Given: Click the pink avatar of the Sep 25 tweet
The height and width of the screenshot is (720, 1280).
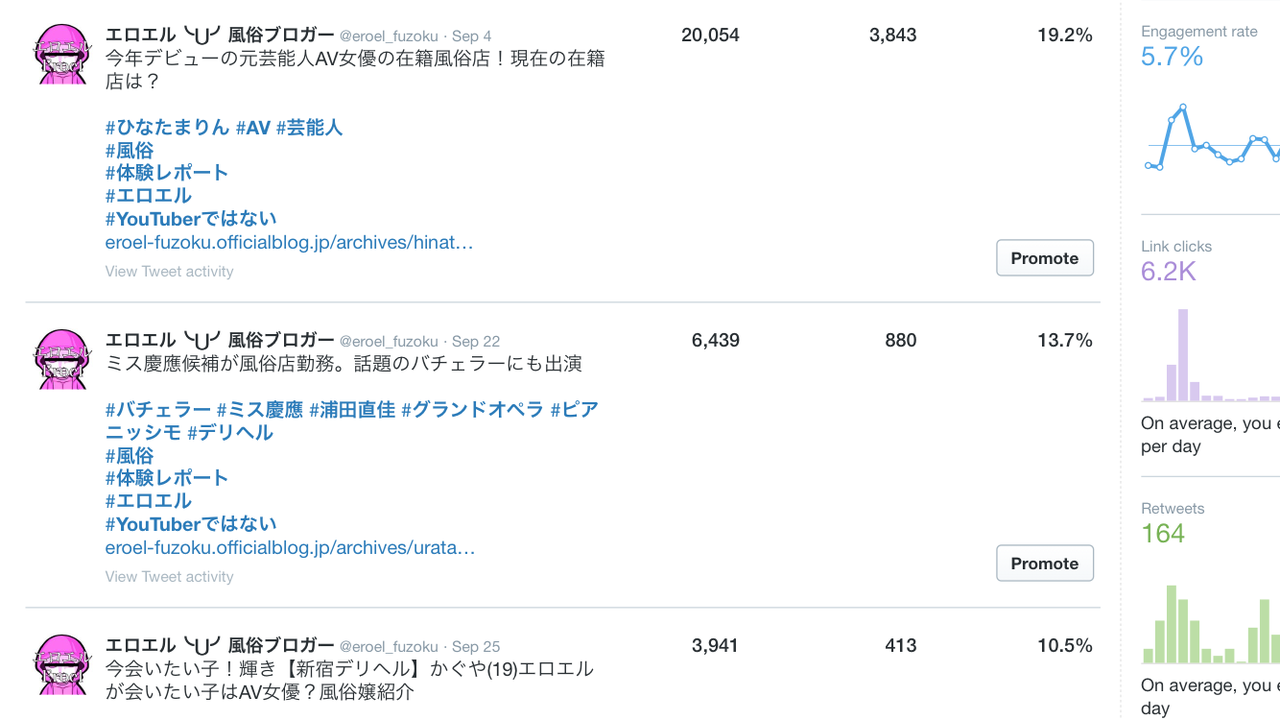Looking at the screenshot, I should point(63,664).
